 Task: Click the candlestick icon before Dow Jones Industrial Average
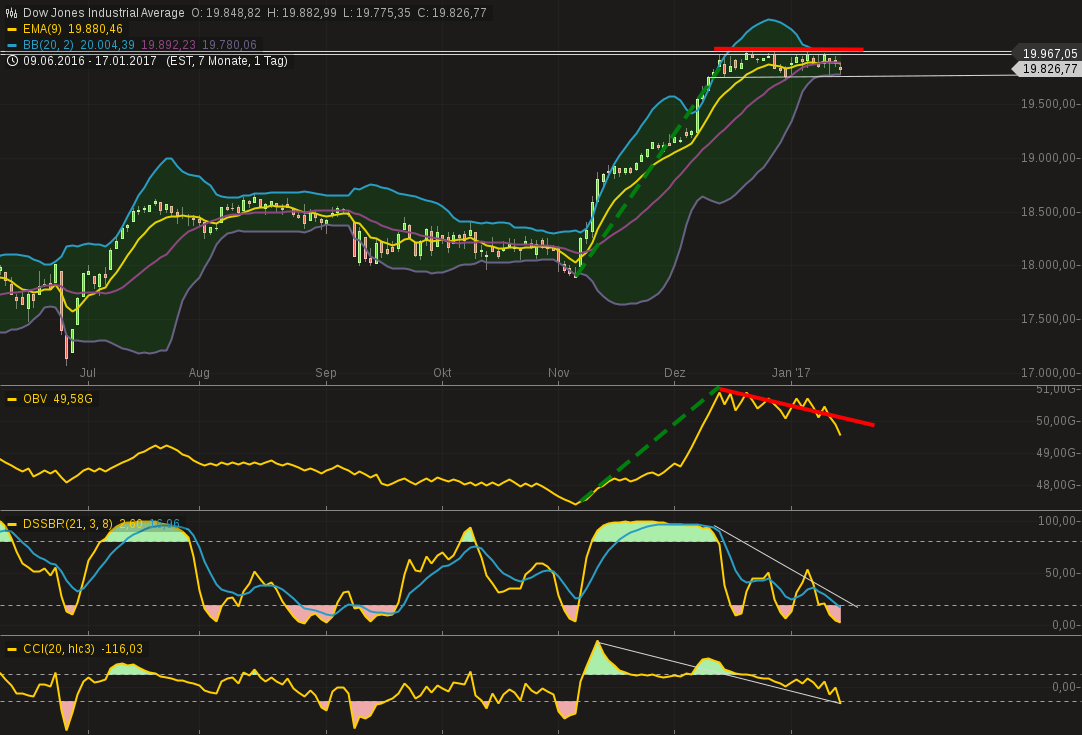coord(11,13)
